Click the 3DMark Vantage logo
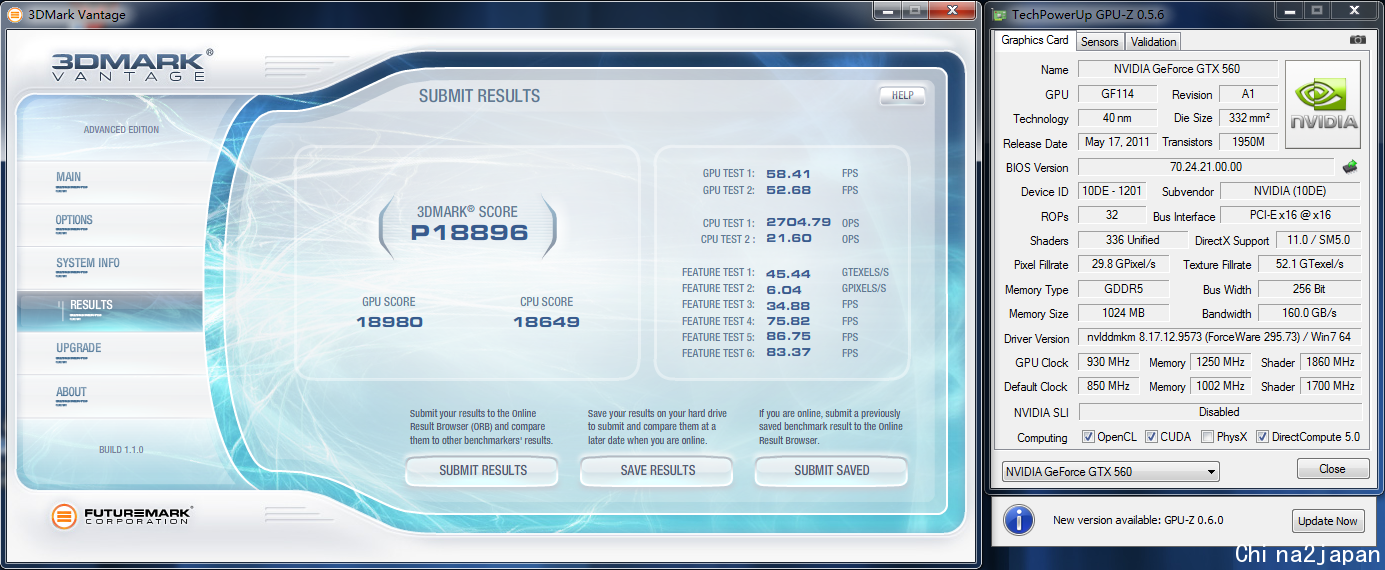Screen dimensions: 1385x570 point(132,65)
